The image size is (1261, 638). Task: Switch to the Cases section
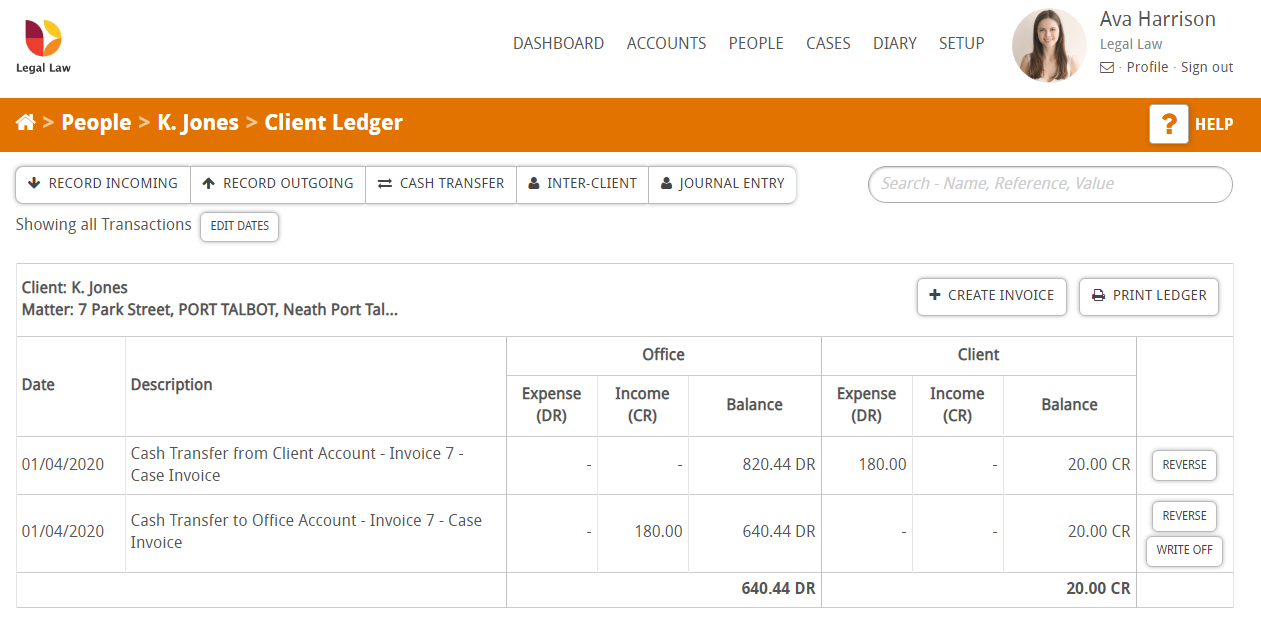click(828, 43)
